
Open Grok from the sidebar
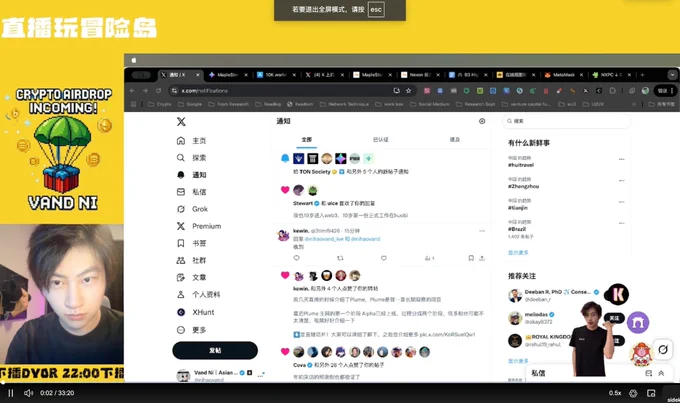click(192, 209)
